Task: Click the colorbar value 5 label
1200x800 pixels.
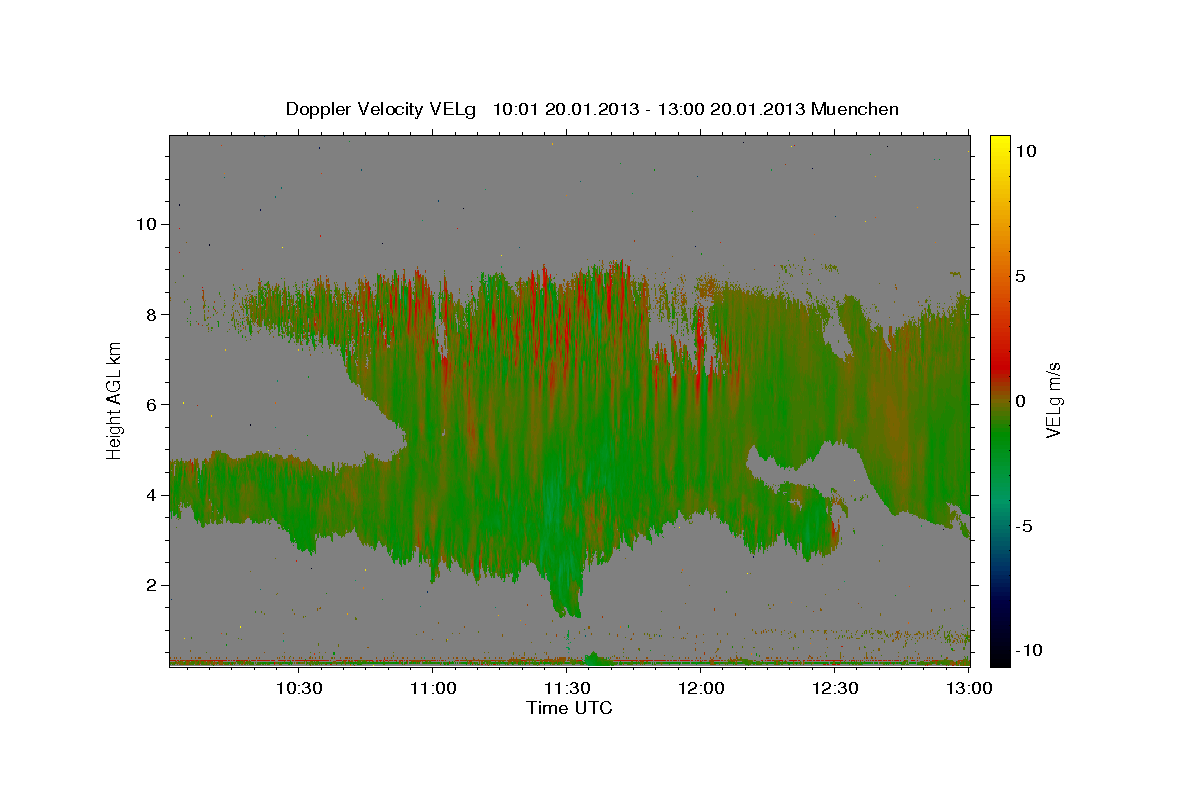Action: (1020, 276)
